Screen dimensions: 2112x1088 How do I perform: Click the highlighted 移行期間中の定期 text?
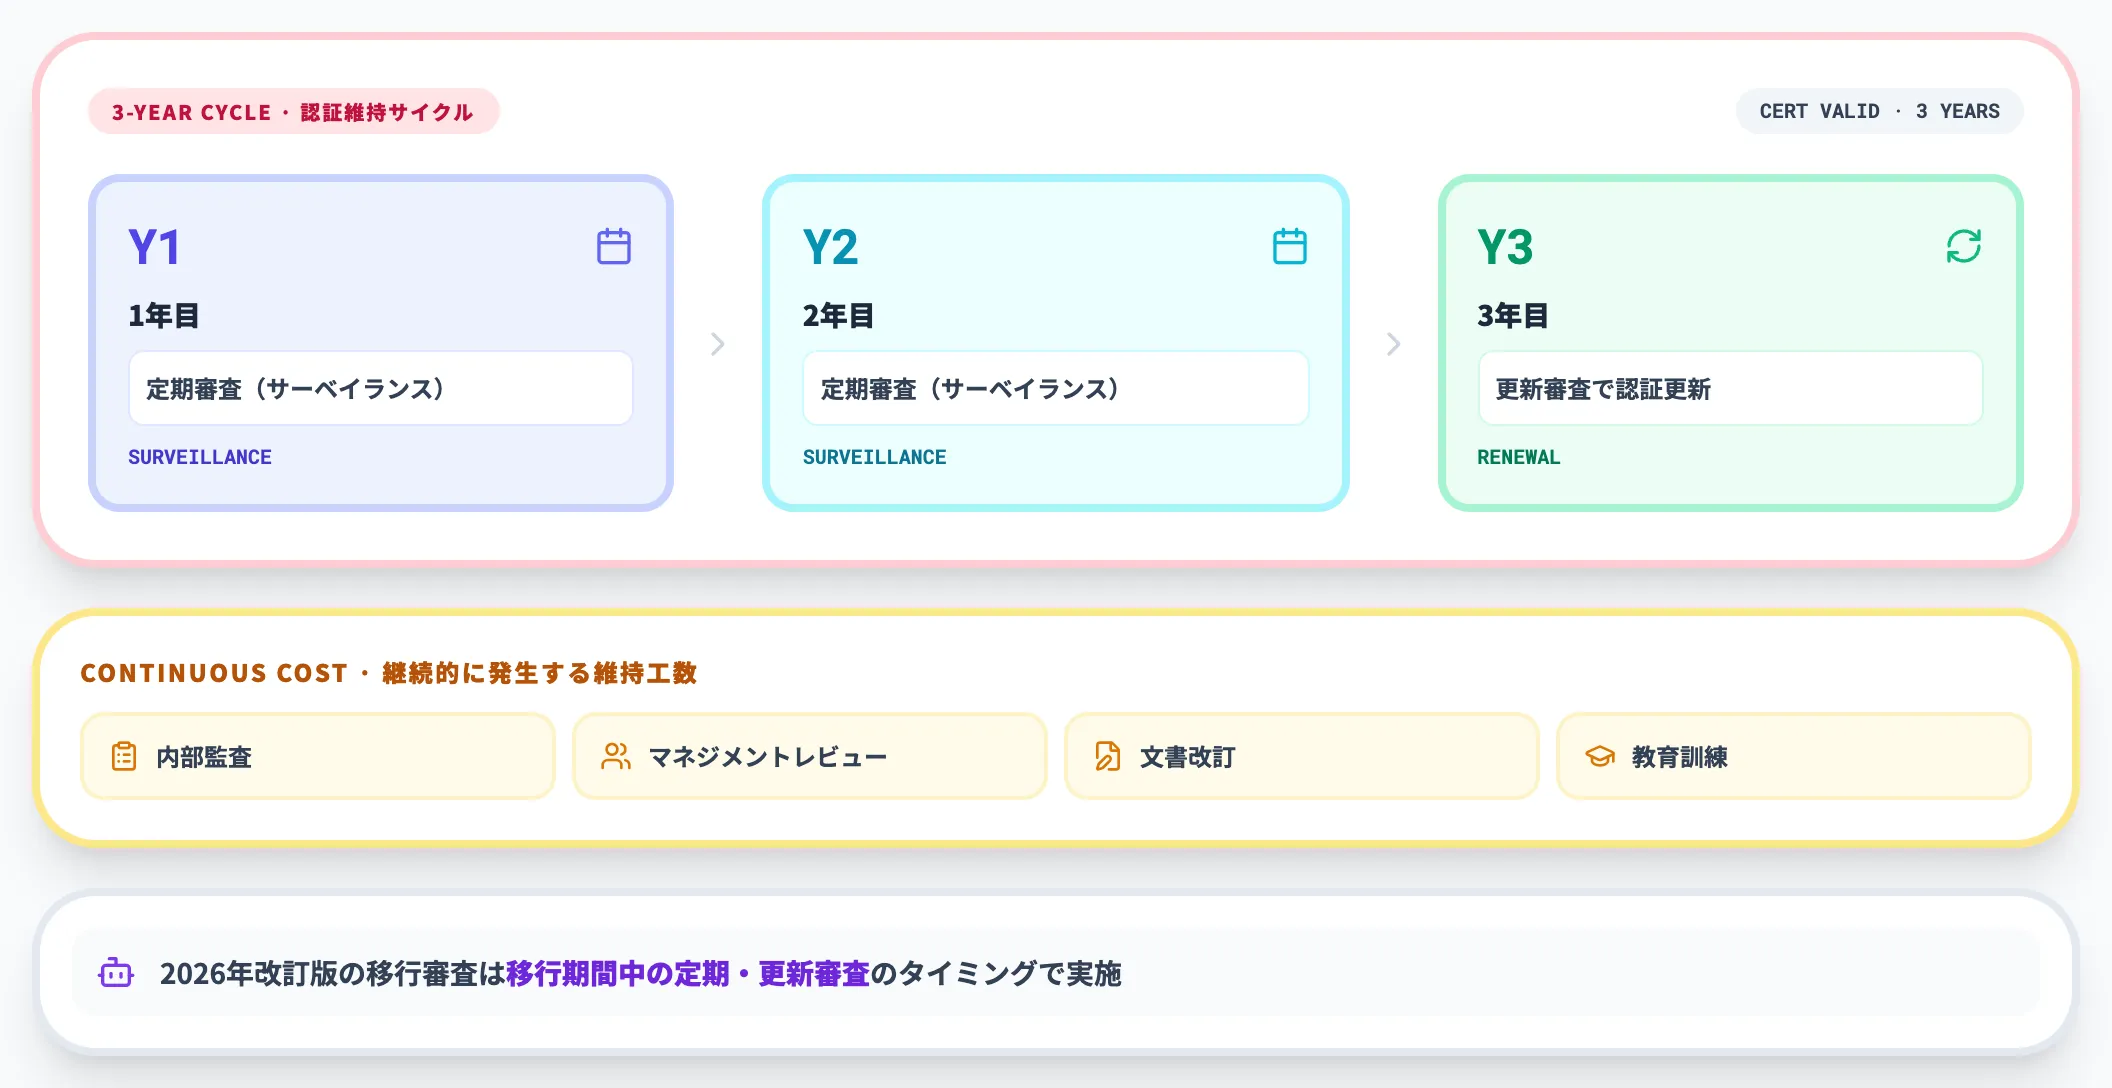click(618, 973)
